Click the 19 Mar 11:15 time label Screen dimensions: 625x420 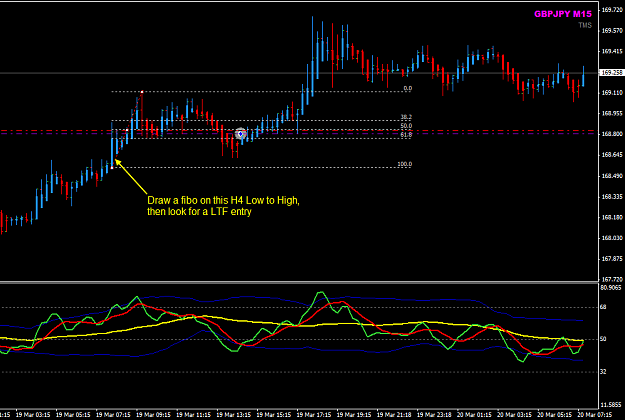[194, 414]
